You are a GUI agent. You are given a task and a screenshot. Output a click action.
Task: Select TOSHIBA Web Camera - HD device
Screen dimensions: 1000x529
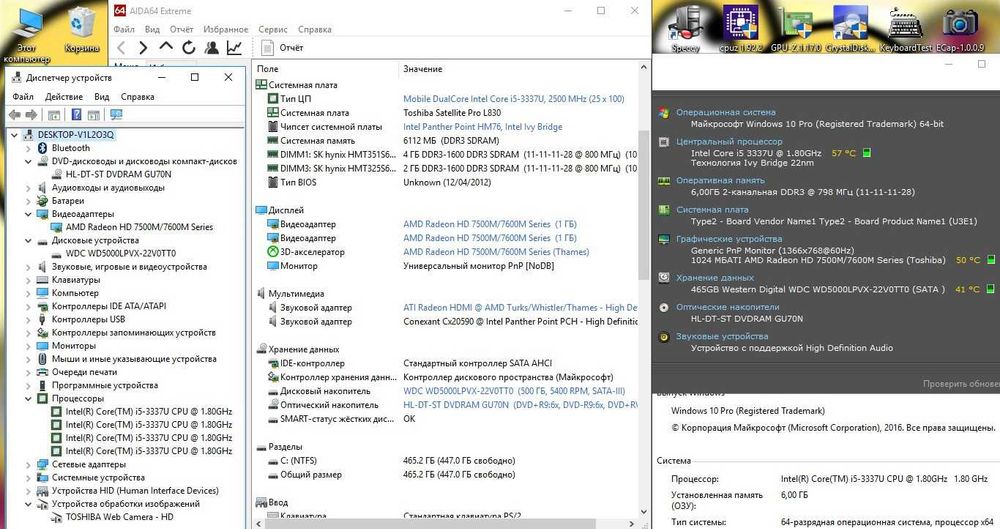pyautogui.click(x=119, y=517)
